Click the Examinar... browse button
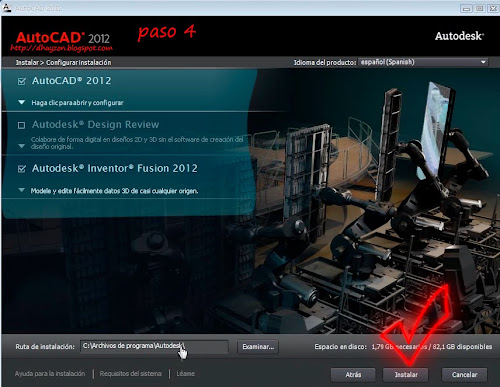 tap(258, 347)
